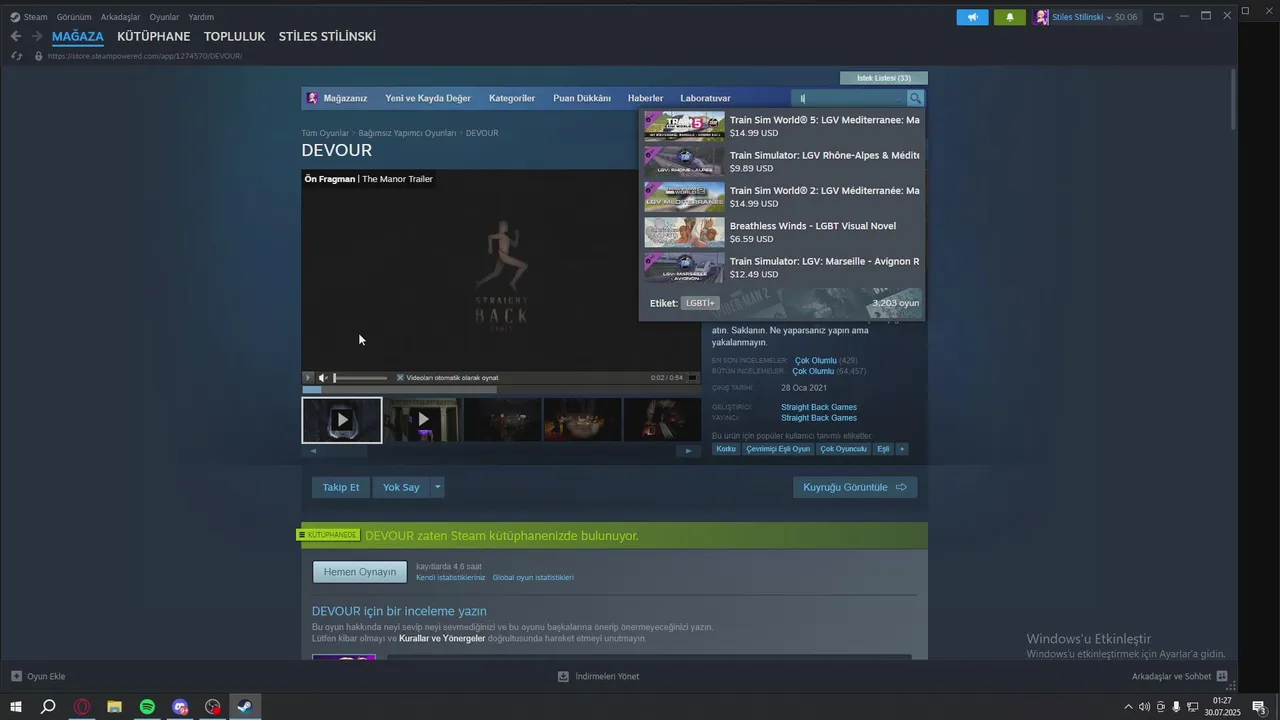Open Windows Start menu
The width and height of the screenshot is (1280, 720).
pyautogui.click(x=16, y=707)
